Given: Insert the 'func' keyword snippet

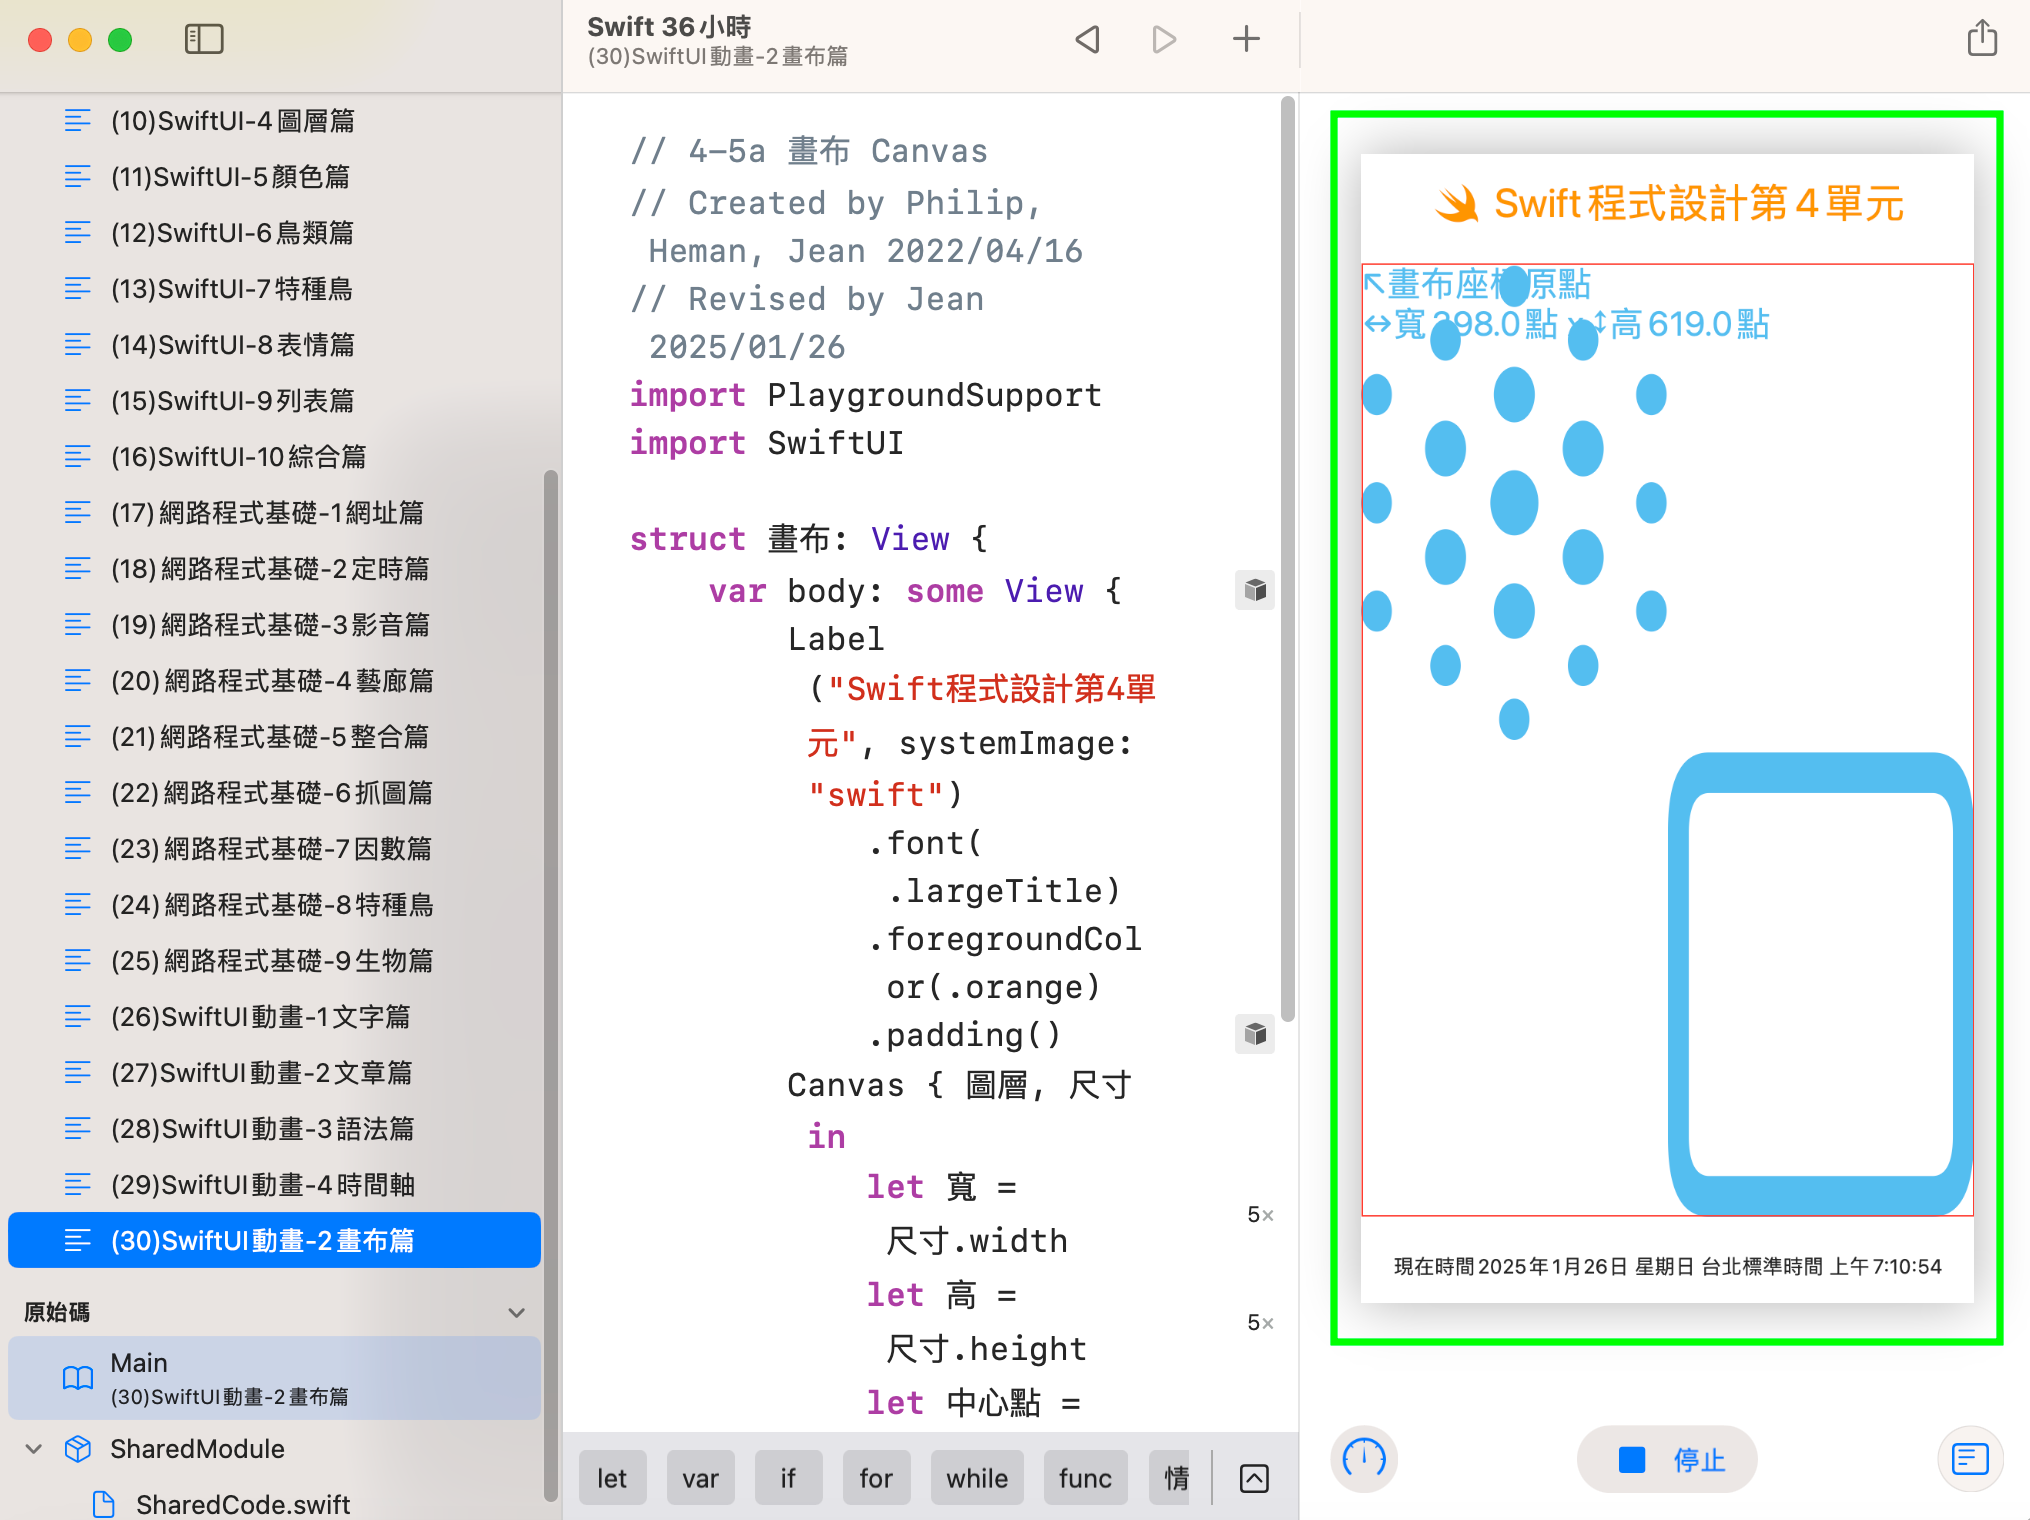Looking at the screenshot, I should (x=1085, y=1478).
